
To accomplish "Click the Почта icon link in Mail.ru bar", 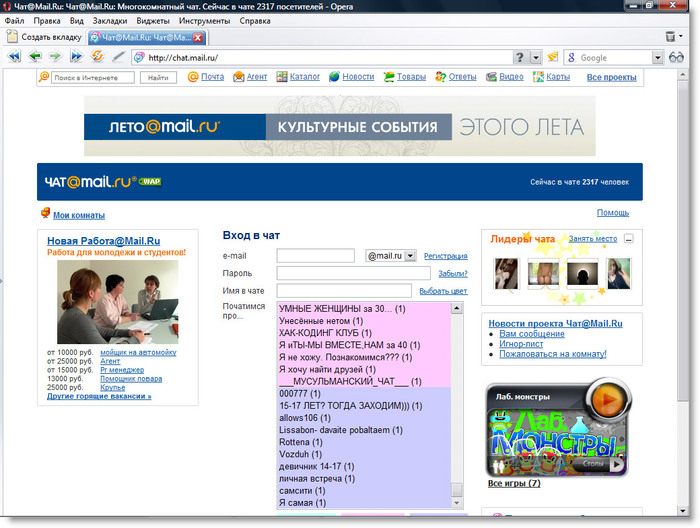I will click(x=205, y=77).
